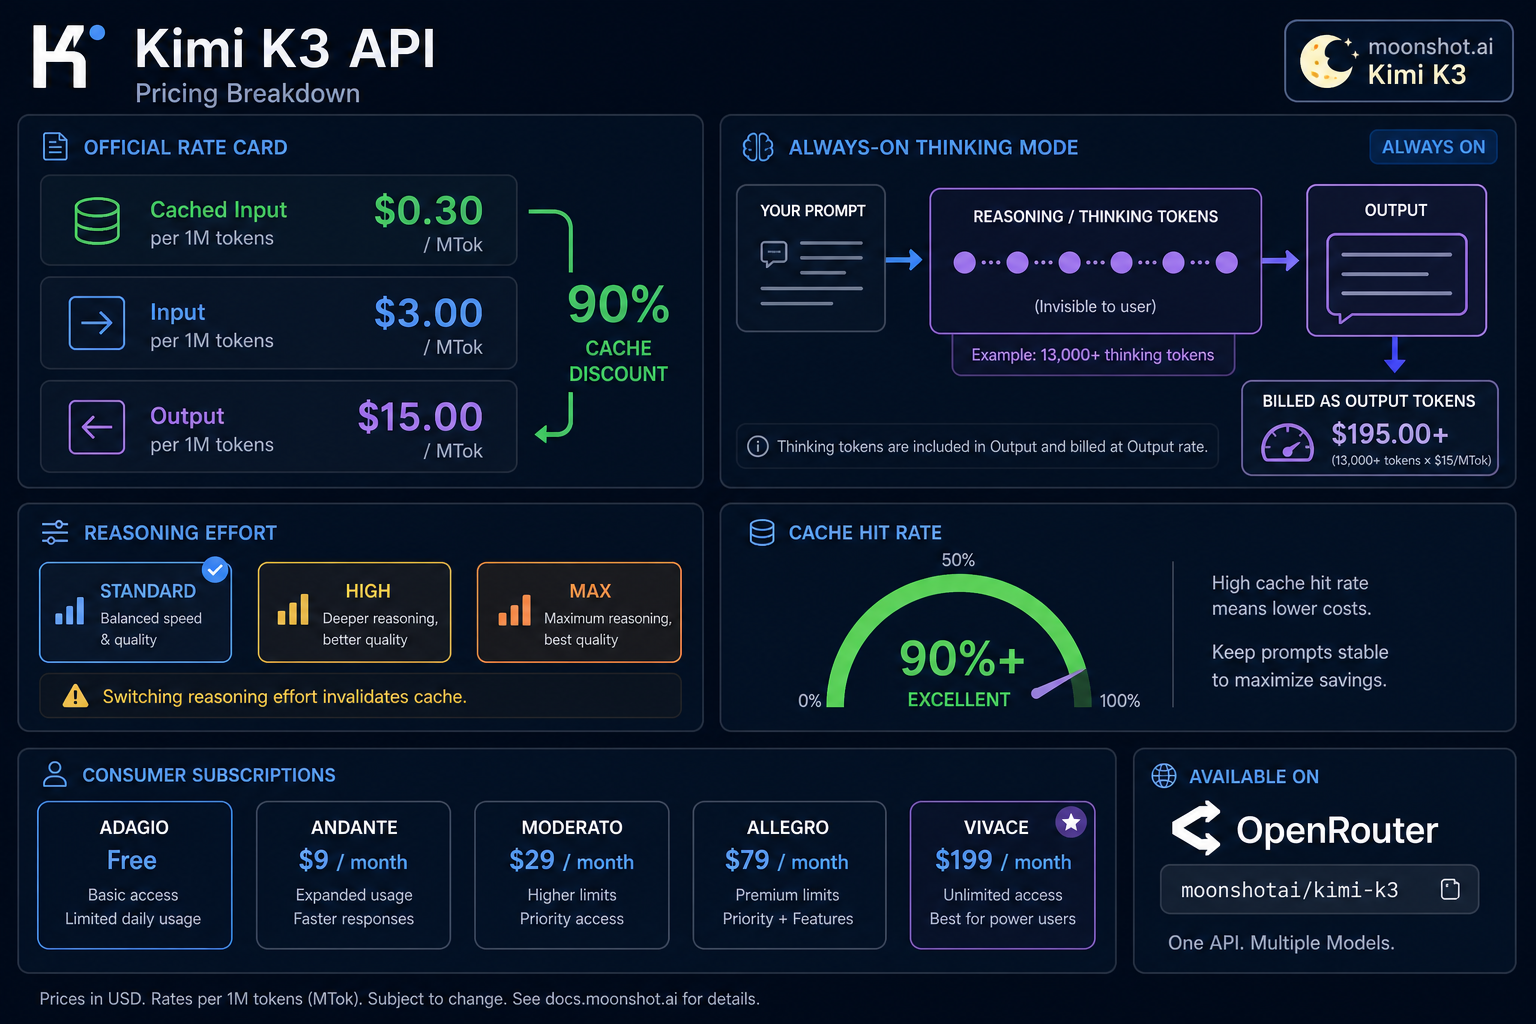The image size is (1536, 1024).
Task: Click the star badge on Vivace plan
Action: (1071, 822)
